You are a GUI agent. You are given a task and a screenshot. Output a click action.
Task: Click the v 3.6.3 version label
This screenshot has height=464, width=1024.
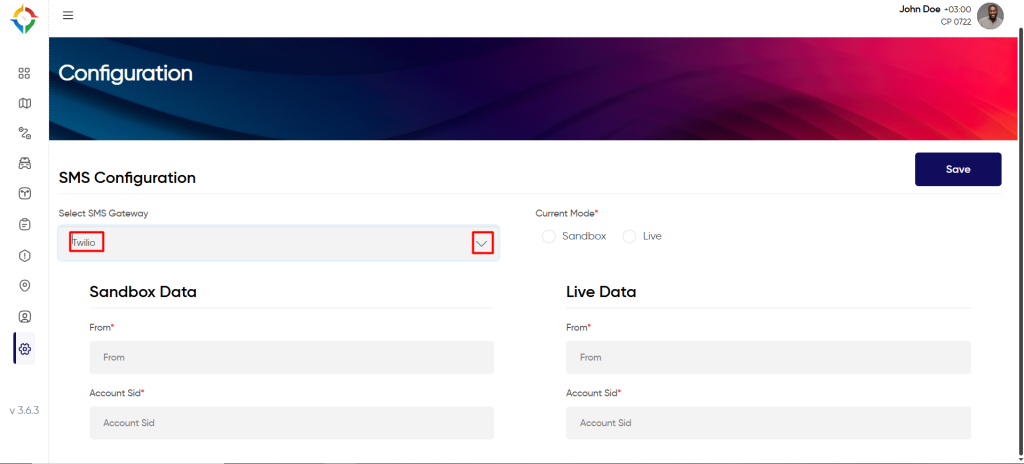pyautogui.click(x=24, y=410)
